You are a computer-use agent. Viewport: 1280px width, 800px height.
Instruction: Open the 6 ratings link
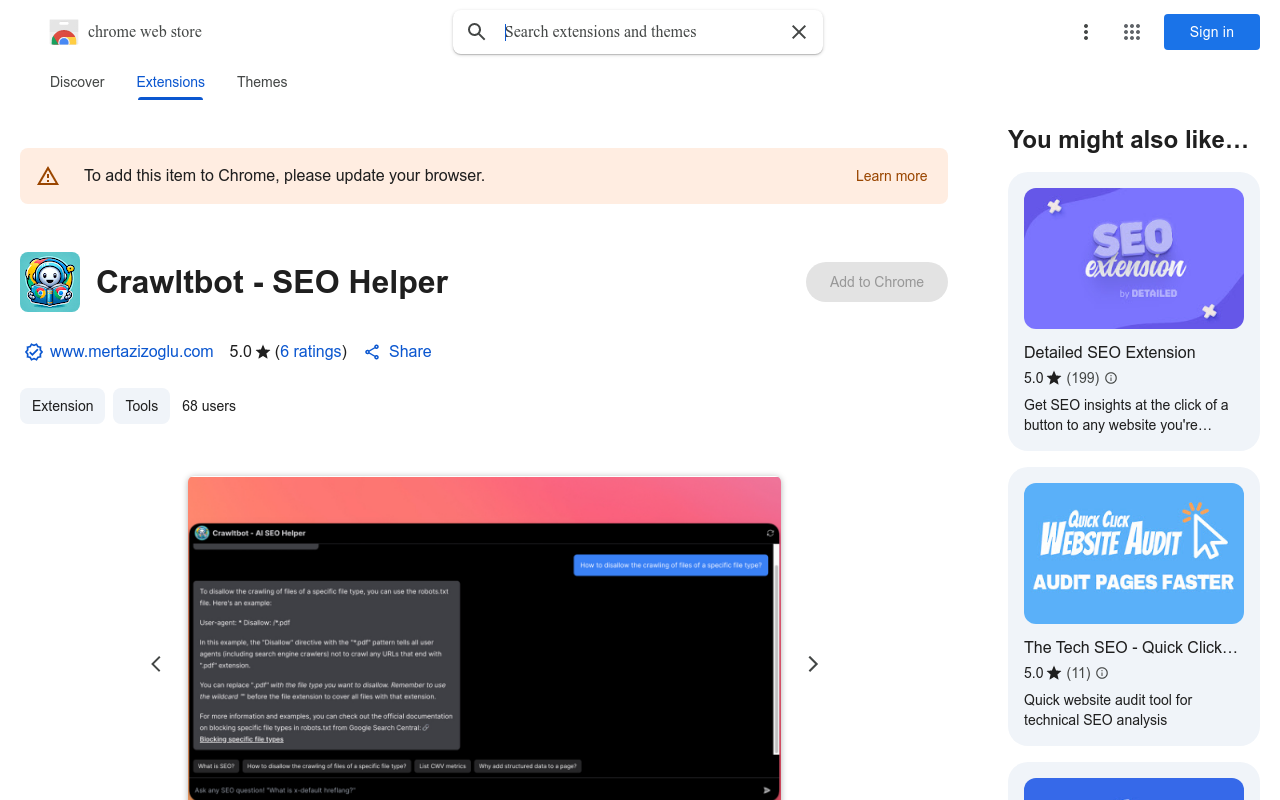click(x=311, y=351)
